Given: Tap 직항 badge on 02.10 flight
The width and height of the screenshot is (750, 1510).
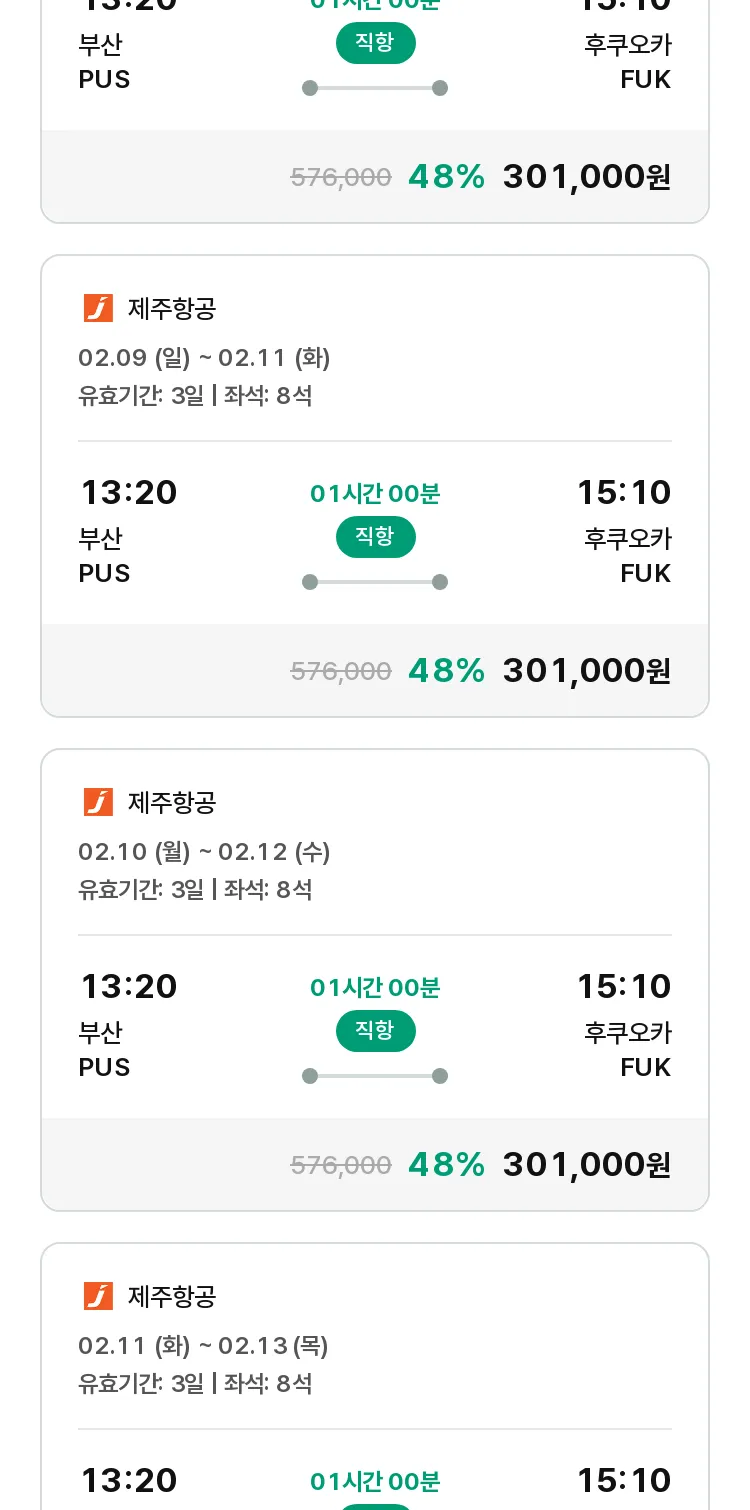Looking at the screenshot, I should pos(375,1031).
